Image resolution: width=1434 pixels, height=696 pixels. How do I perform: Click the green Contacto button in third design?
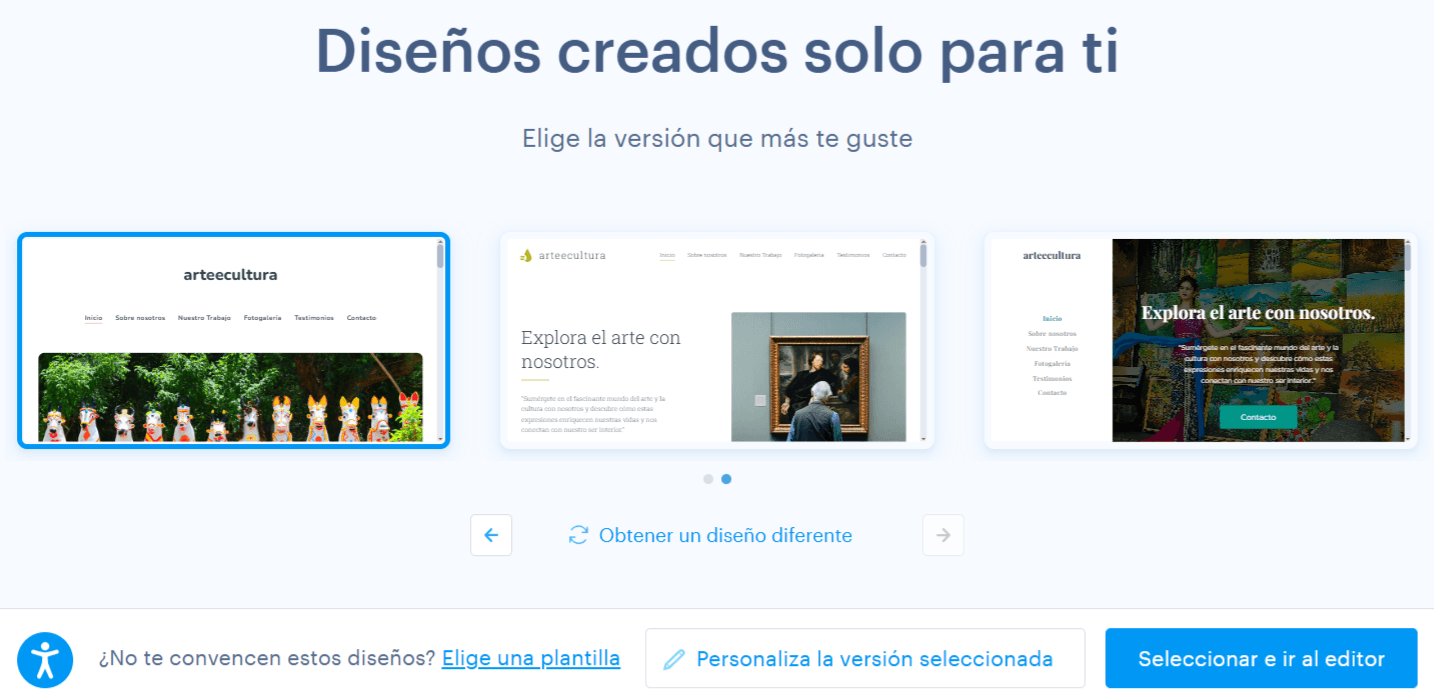coord(1258,417)
